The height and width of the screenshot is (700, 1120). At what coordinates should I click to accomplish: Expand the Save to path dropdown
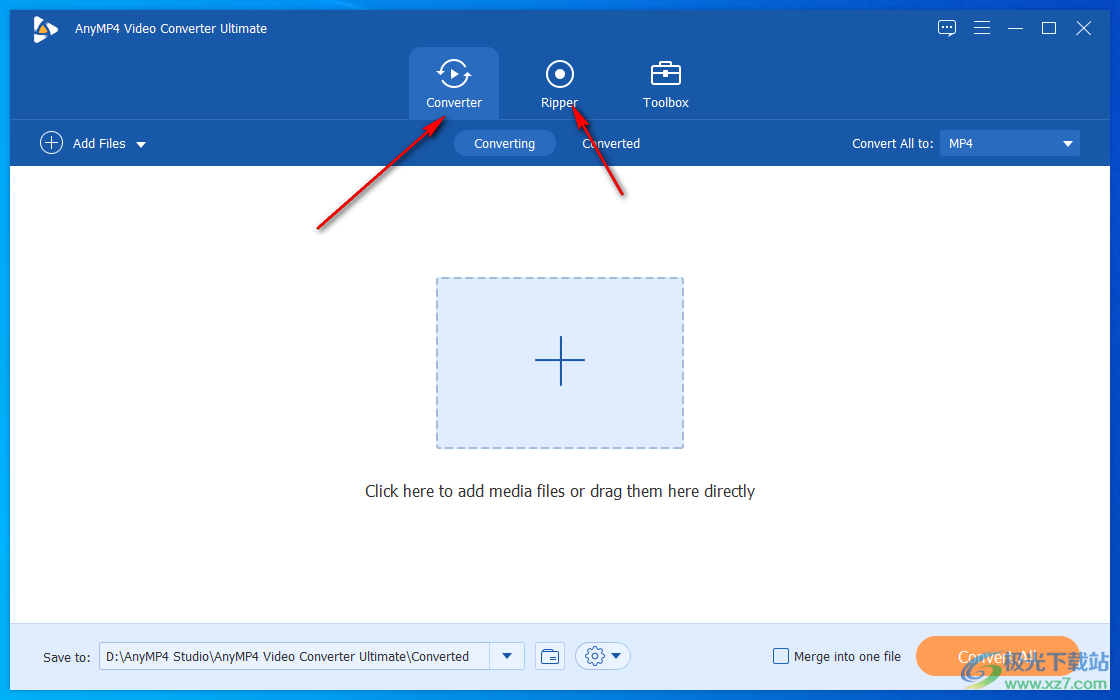pos(507,656)
